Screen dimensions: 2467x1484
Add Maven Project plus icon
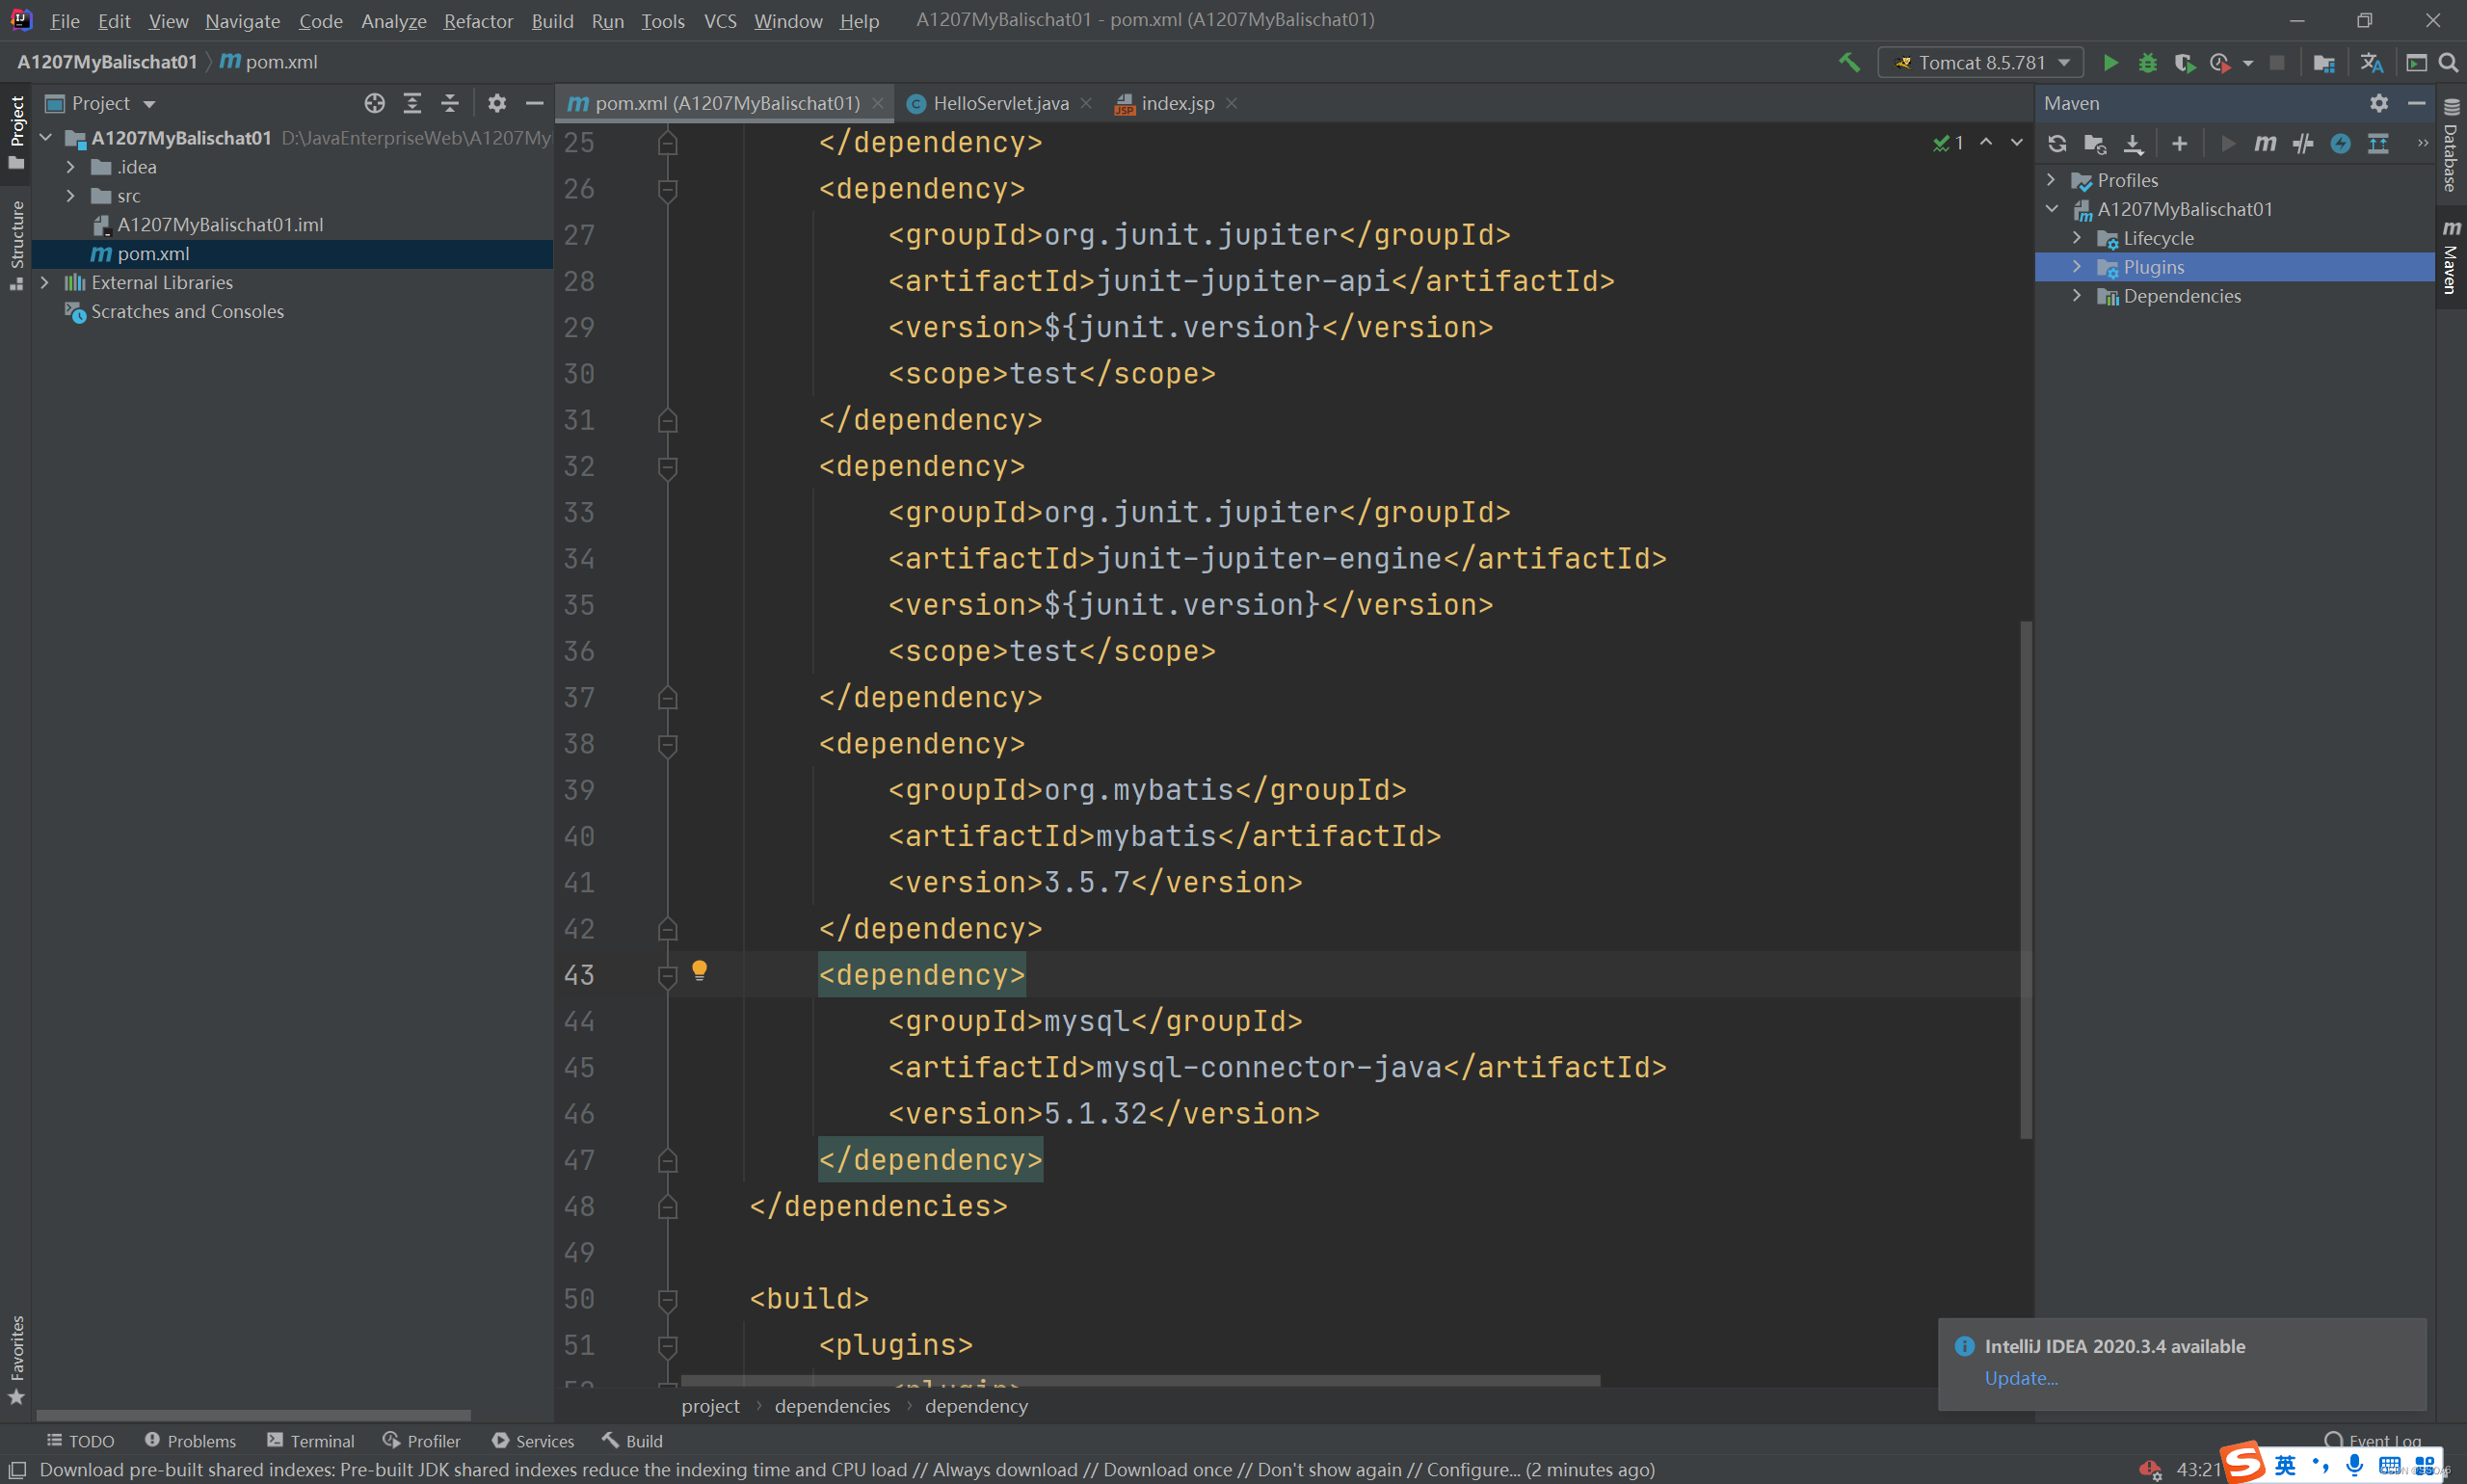[2180, 143]
